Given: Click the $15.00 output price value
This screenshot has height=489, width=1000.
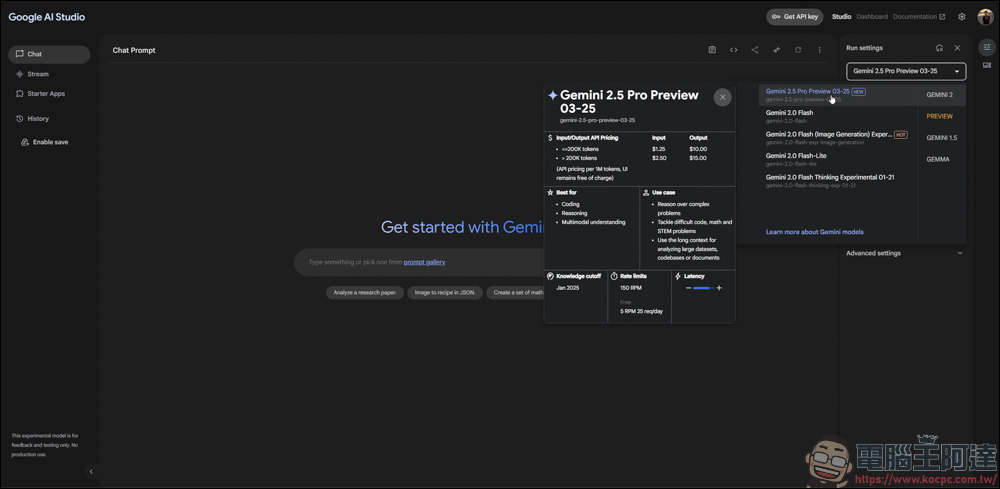Looking at the screenshot, I should click(x=698, y=157).
